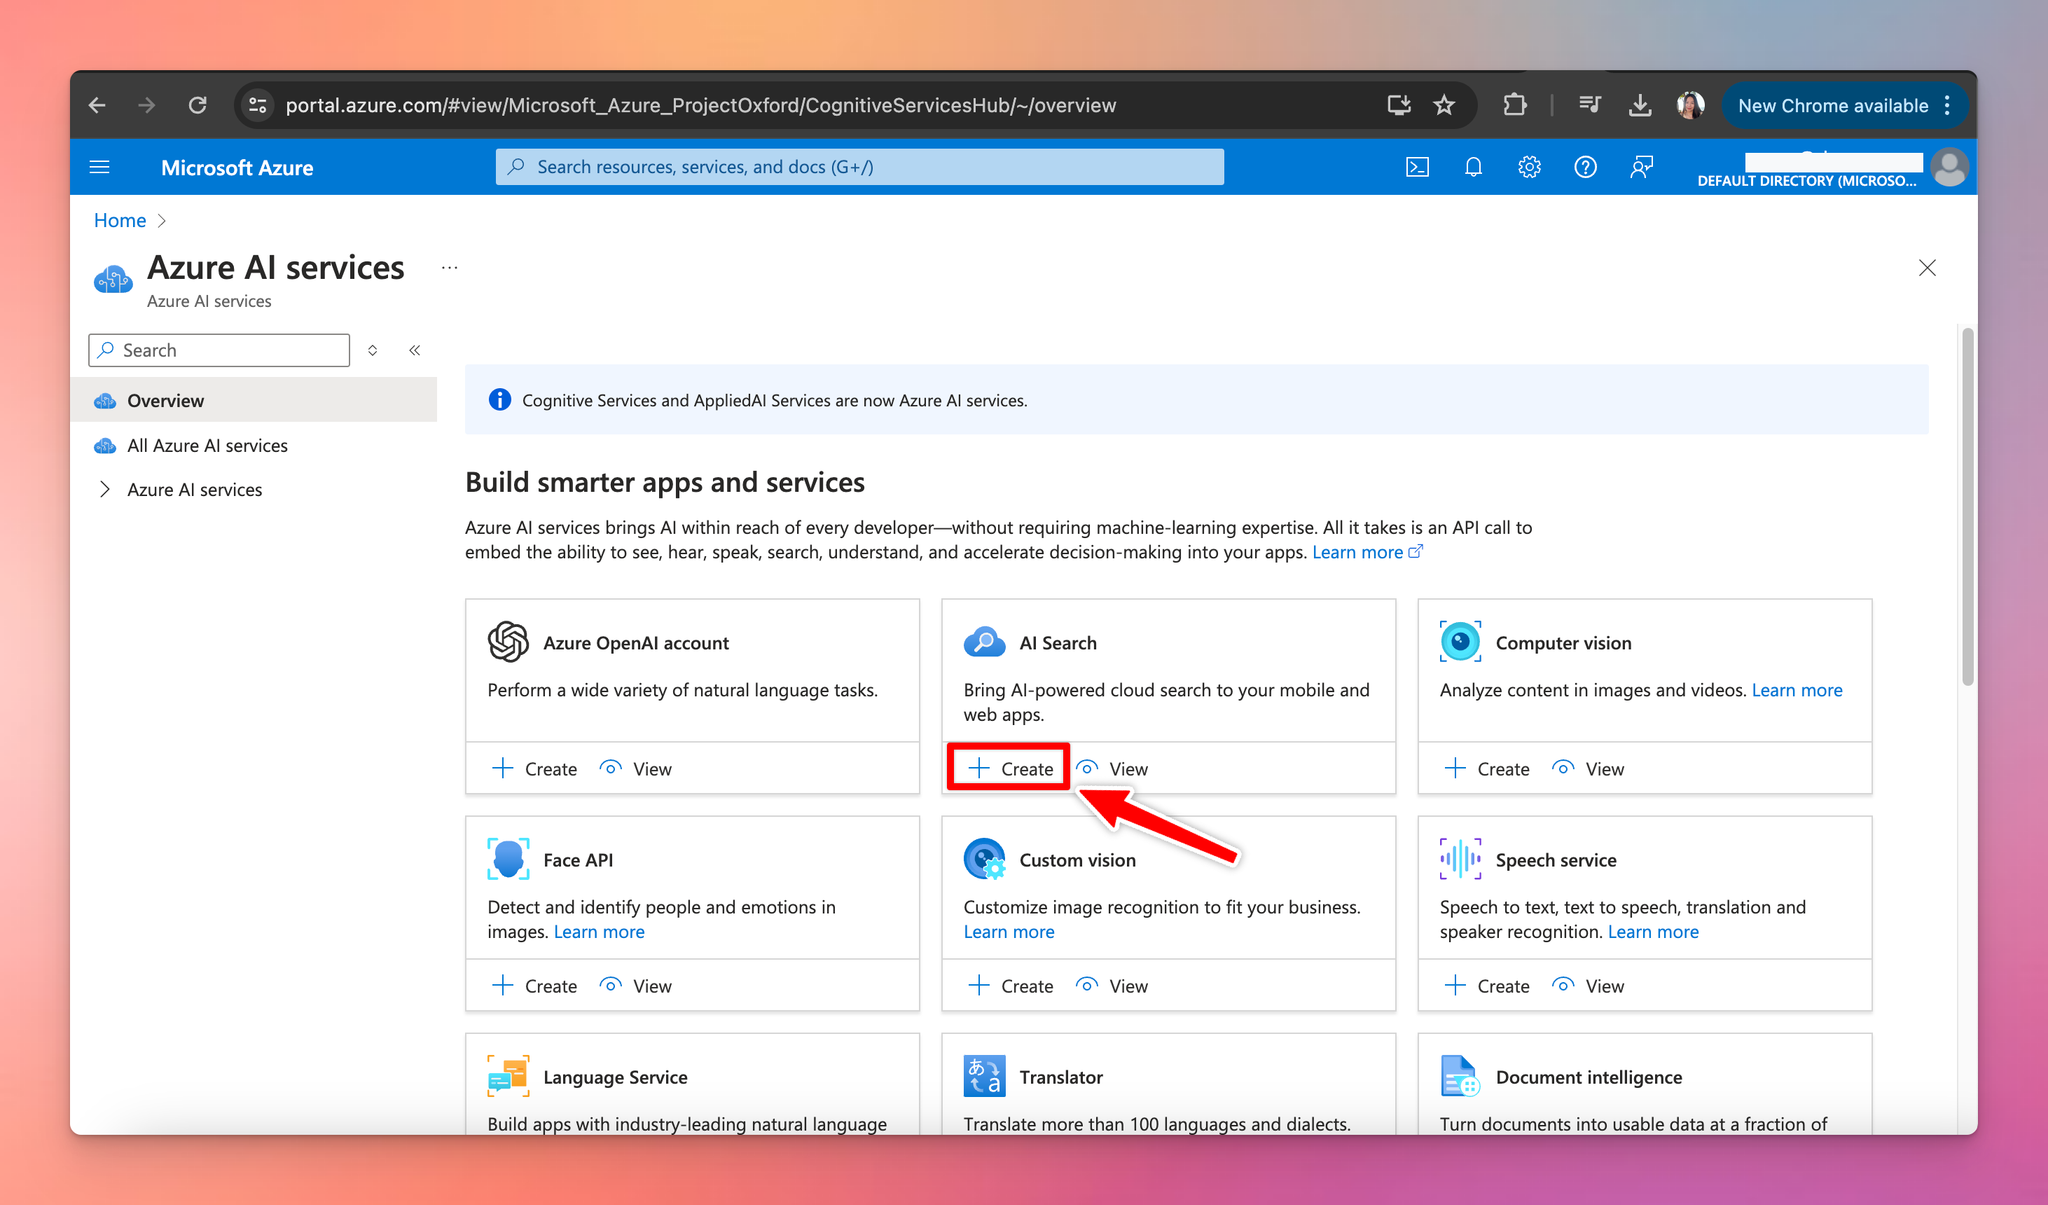View AI Search resources
2048x1205 pixels.
(1113, 768)
